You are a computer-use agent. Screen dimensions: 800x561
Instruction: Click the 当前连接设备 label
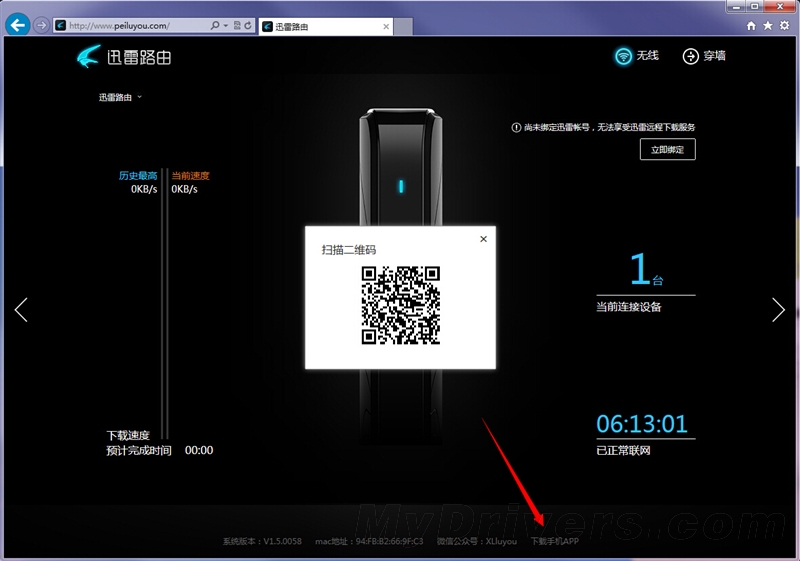629,307
